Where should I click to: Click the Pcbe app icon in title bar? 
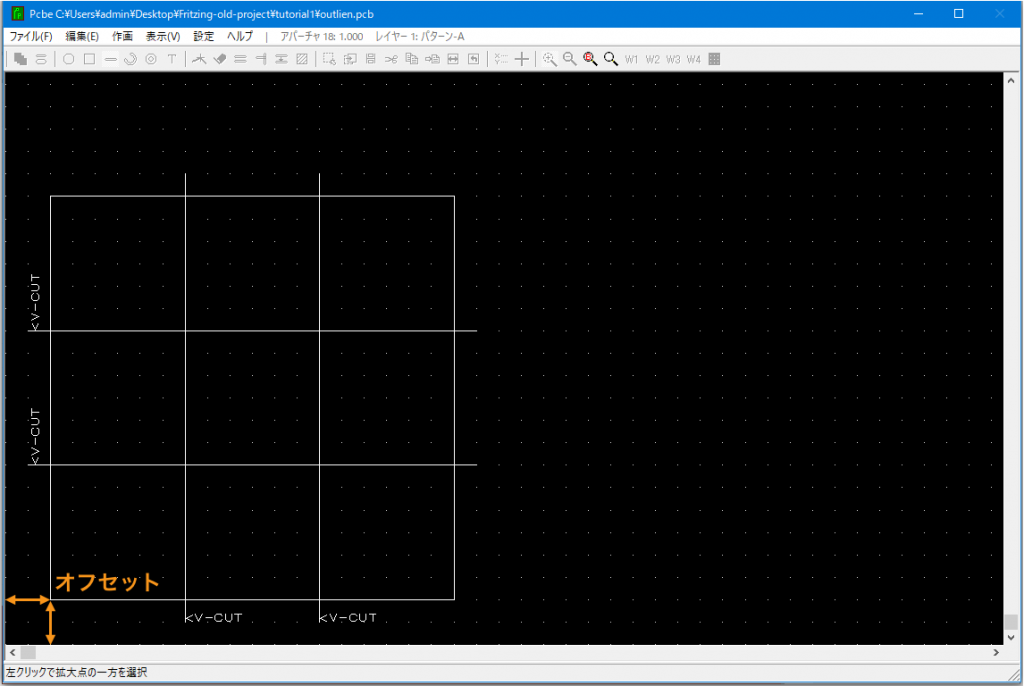(x=18, y=14)
